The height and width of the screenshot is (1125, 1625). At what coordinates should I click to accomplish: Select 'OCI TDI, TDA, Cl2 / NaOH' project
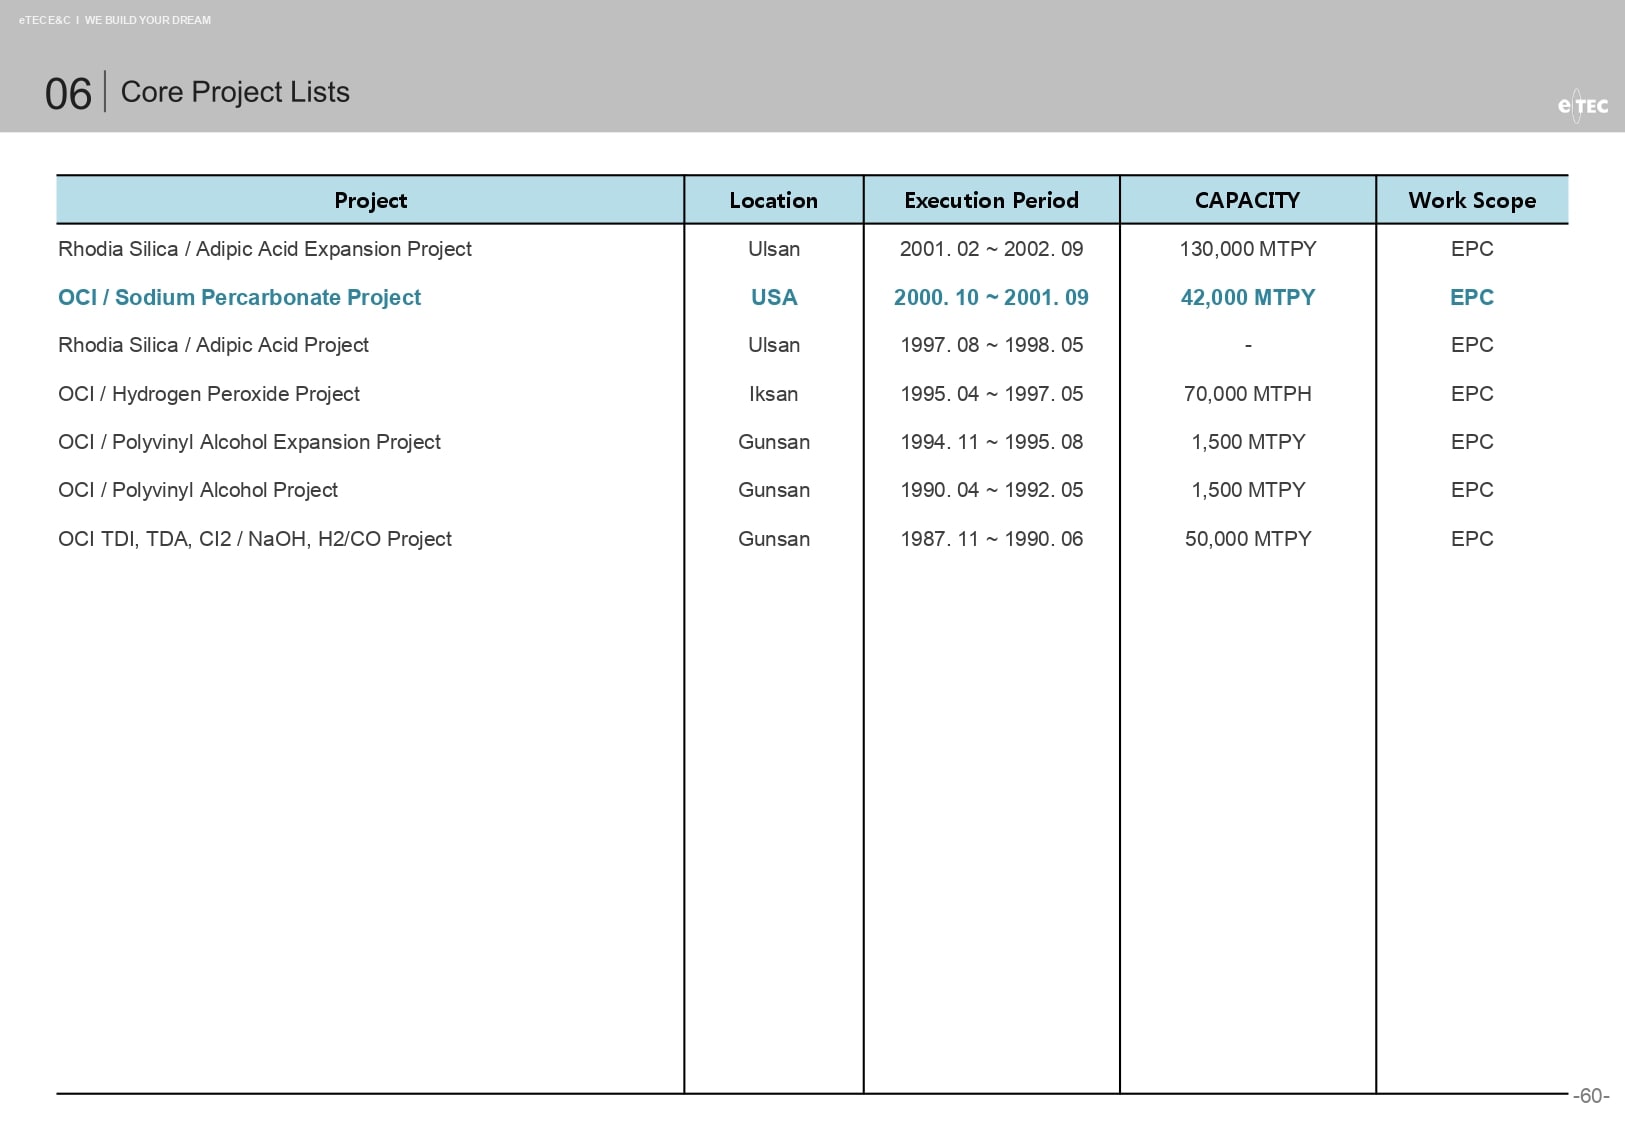click(x=255, y=539)
